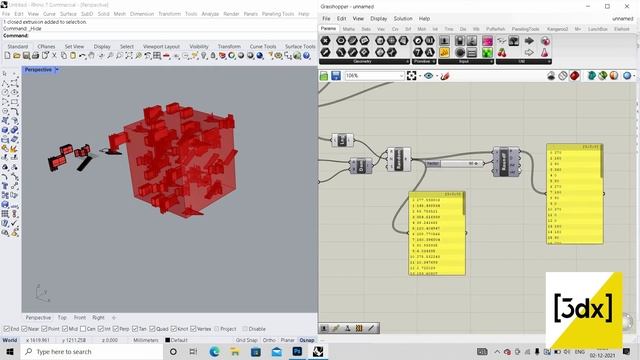Image resolution: width=640 pixels, height=360 pixels.
Task: Click the Undo arrow in Rhino toolbar
Action: coord(82,56)
